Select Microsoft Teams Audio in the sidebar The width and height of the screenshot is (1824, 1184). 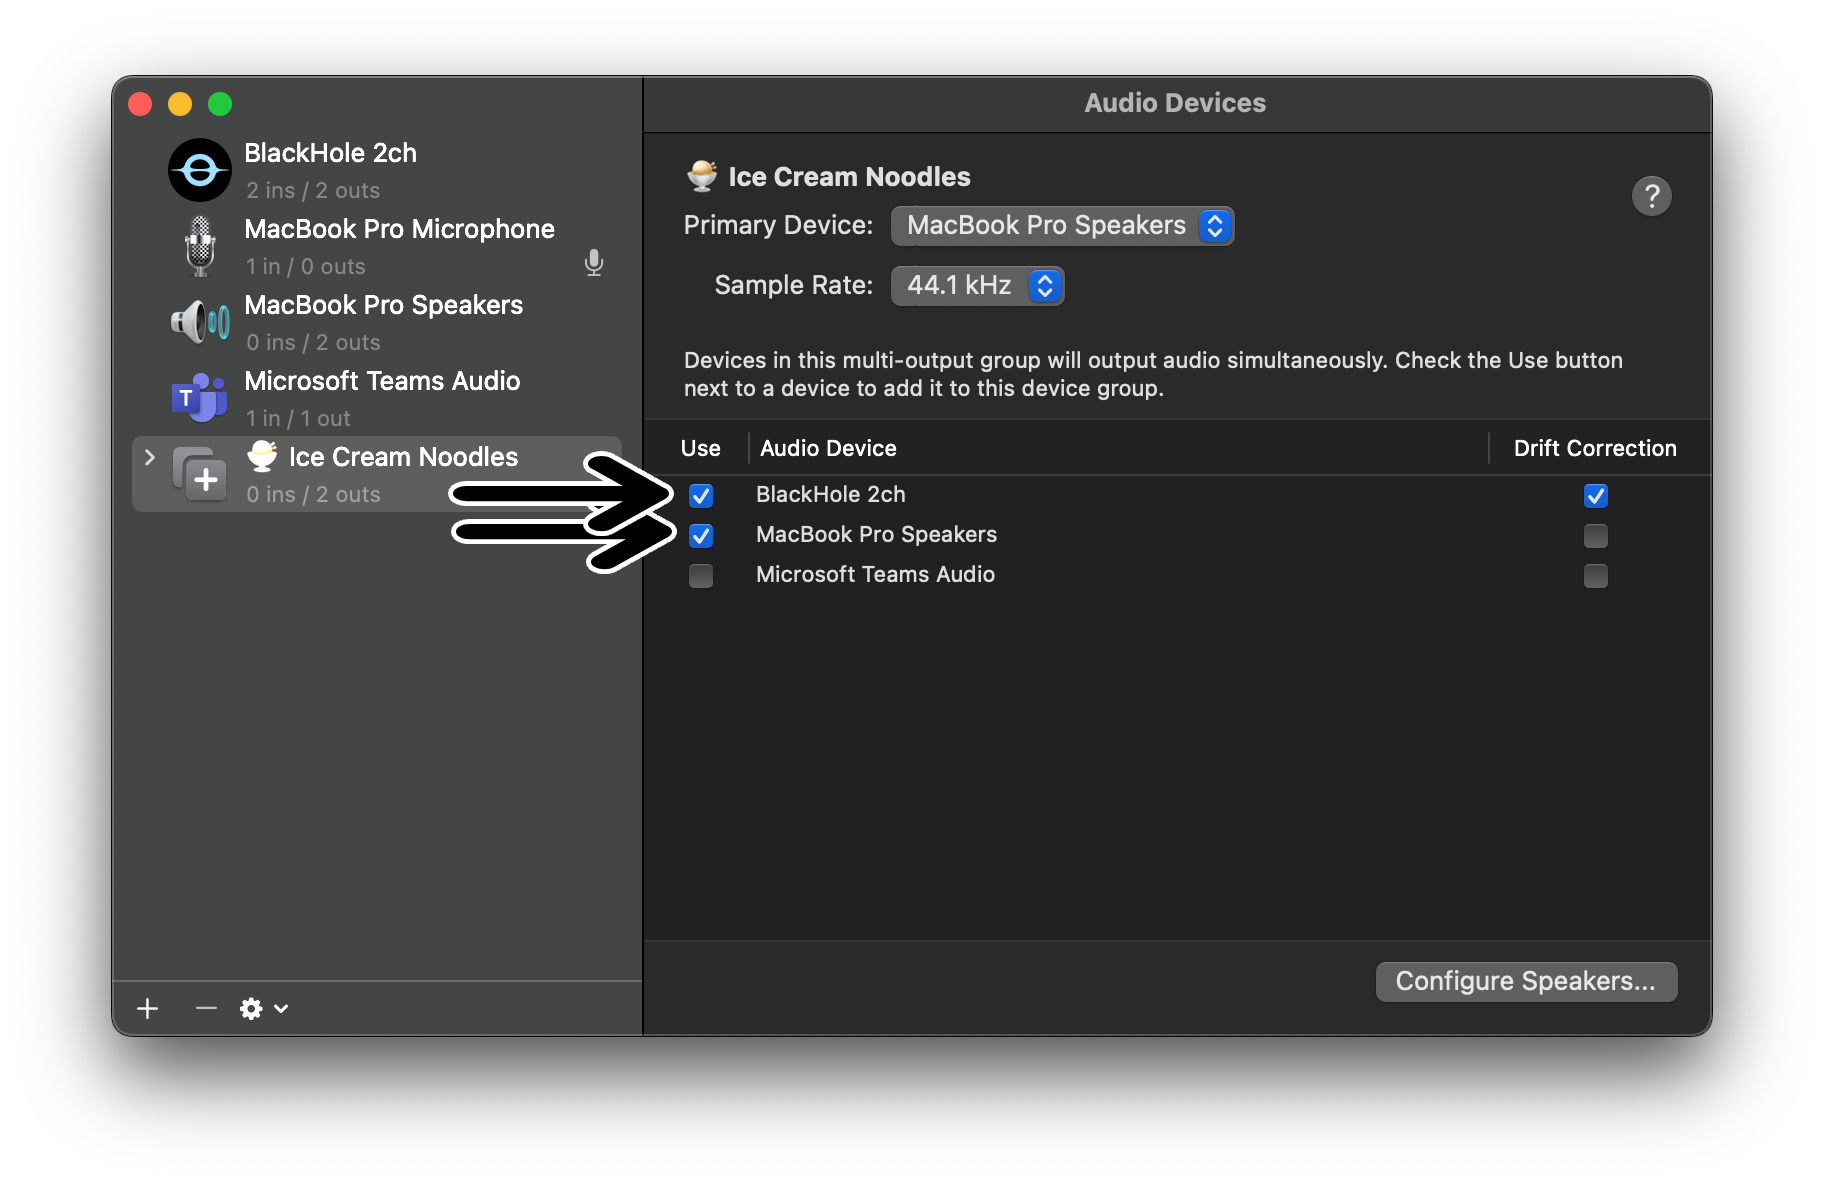coord(381,398)
